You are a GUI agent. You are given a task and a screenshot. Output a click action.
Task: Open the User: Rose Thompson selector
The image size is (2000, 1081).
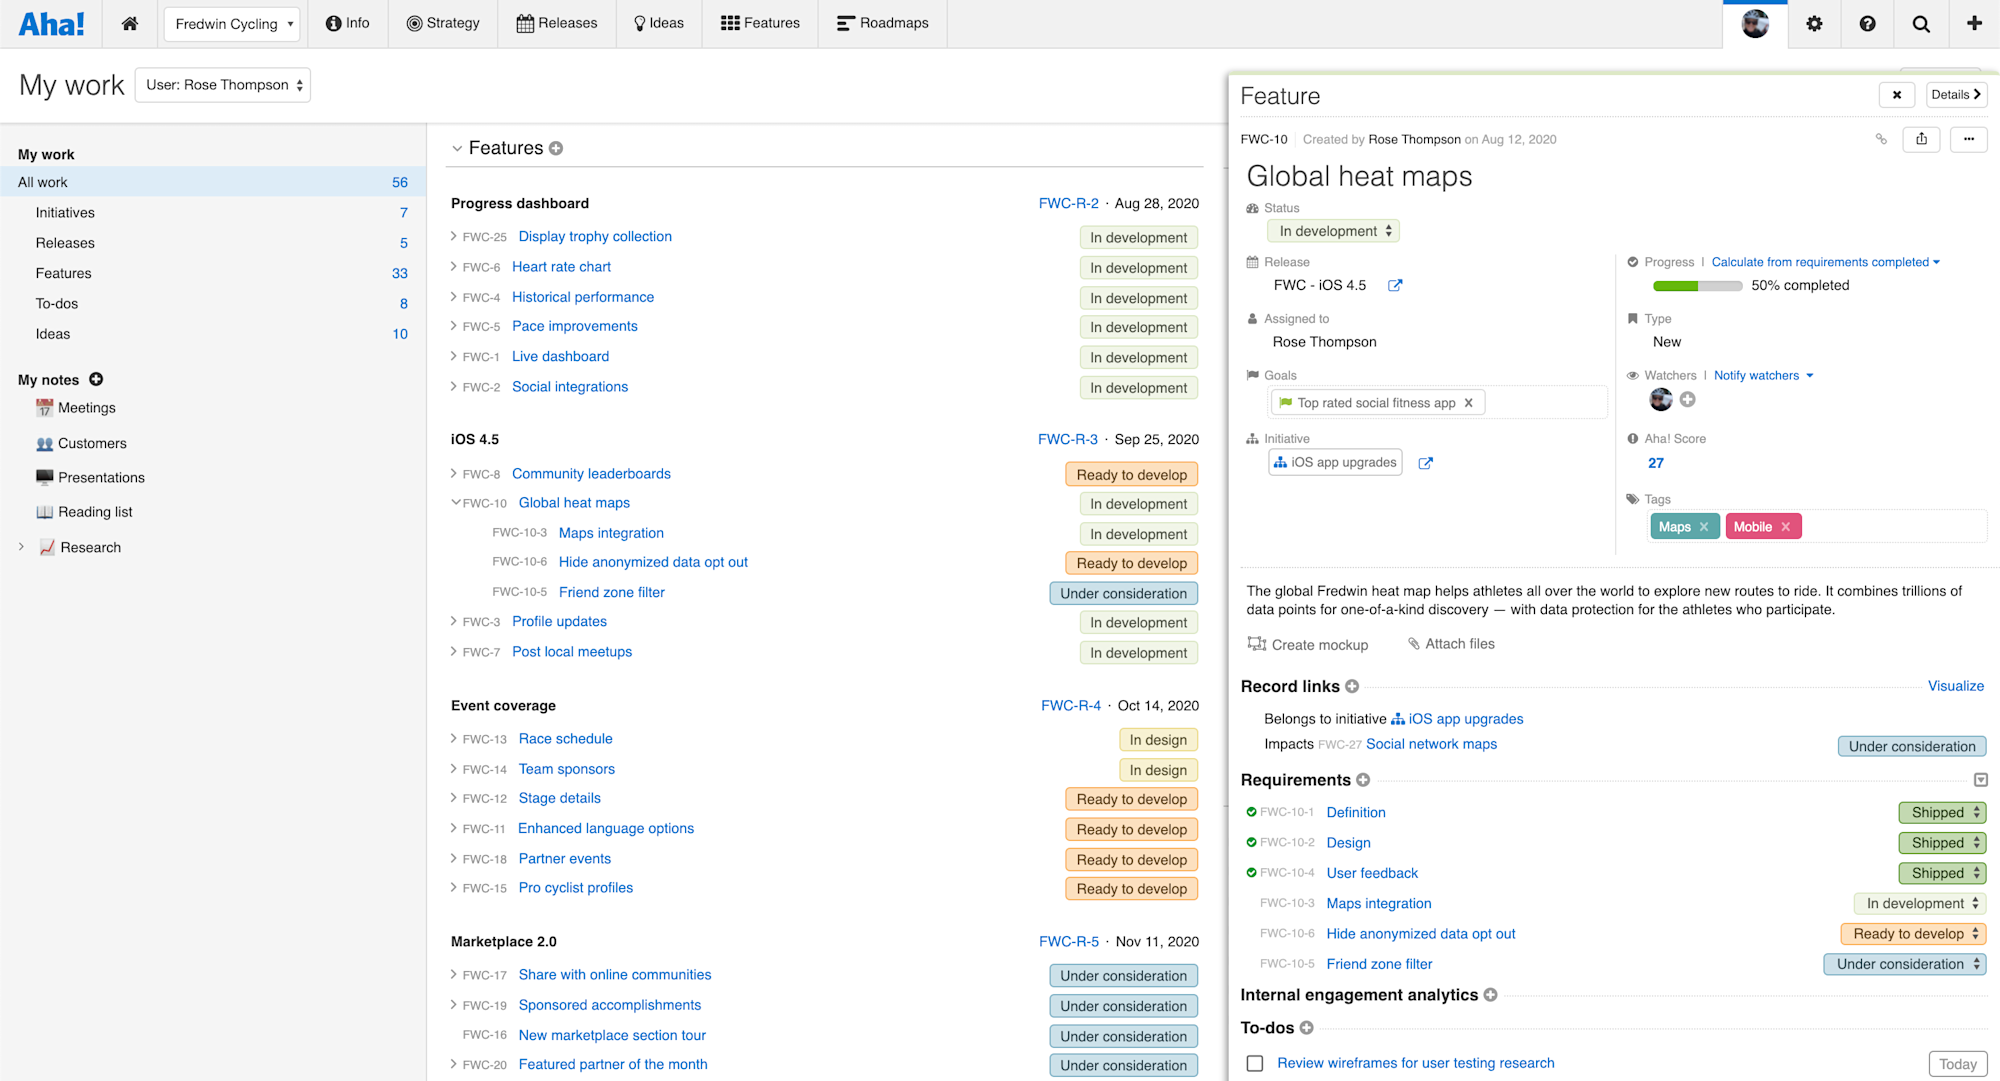[x=223, y=85]
